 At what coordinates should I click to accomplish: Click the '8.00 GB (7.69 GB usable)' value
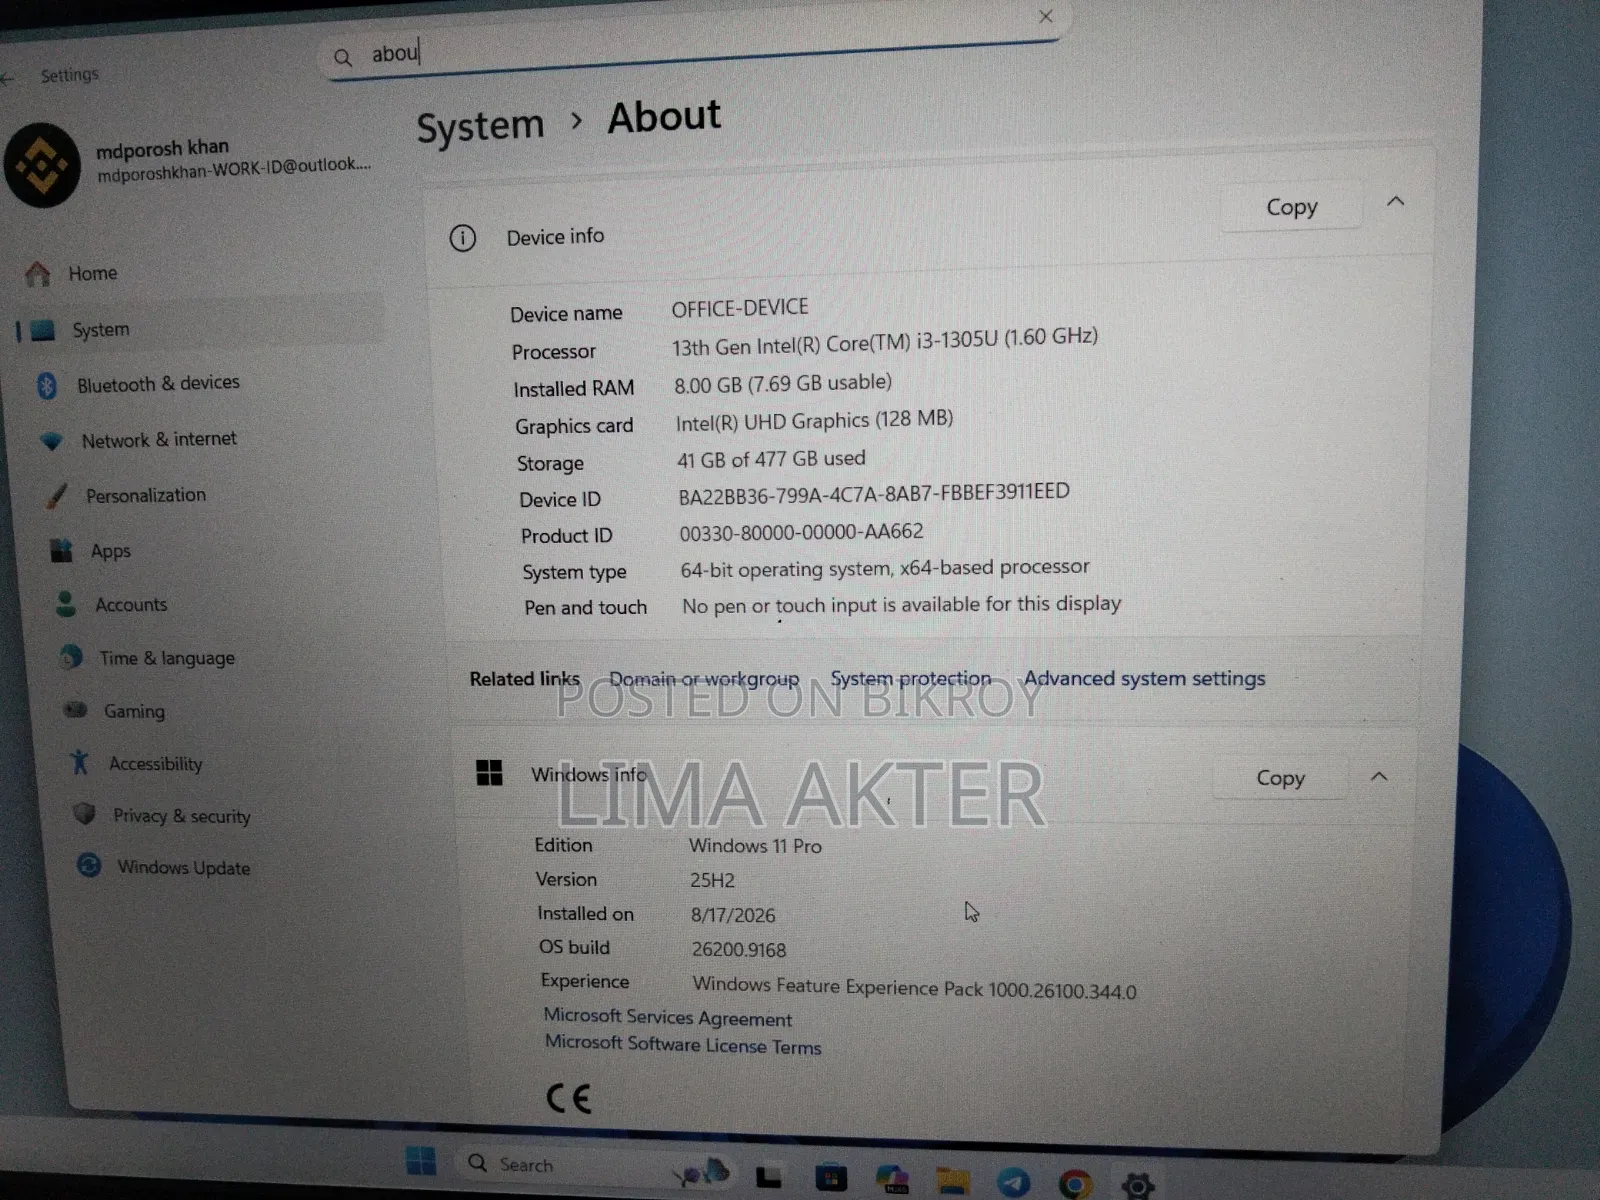783,383
